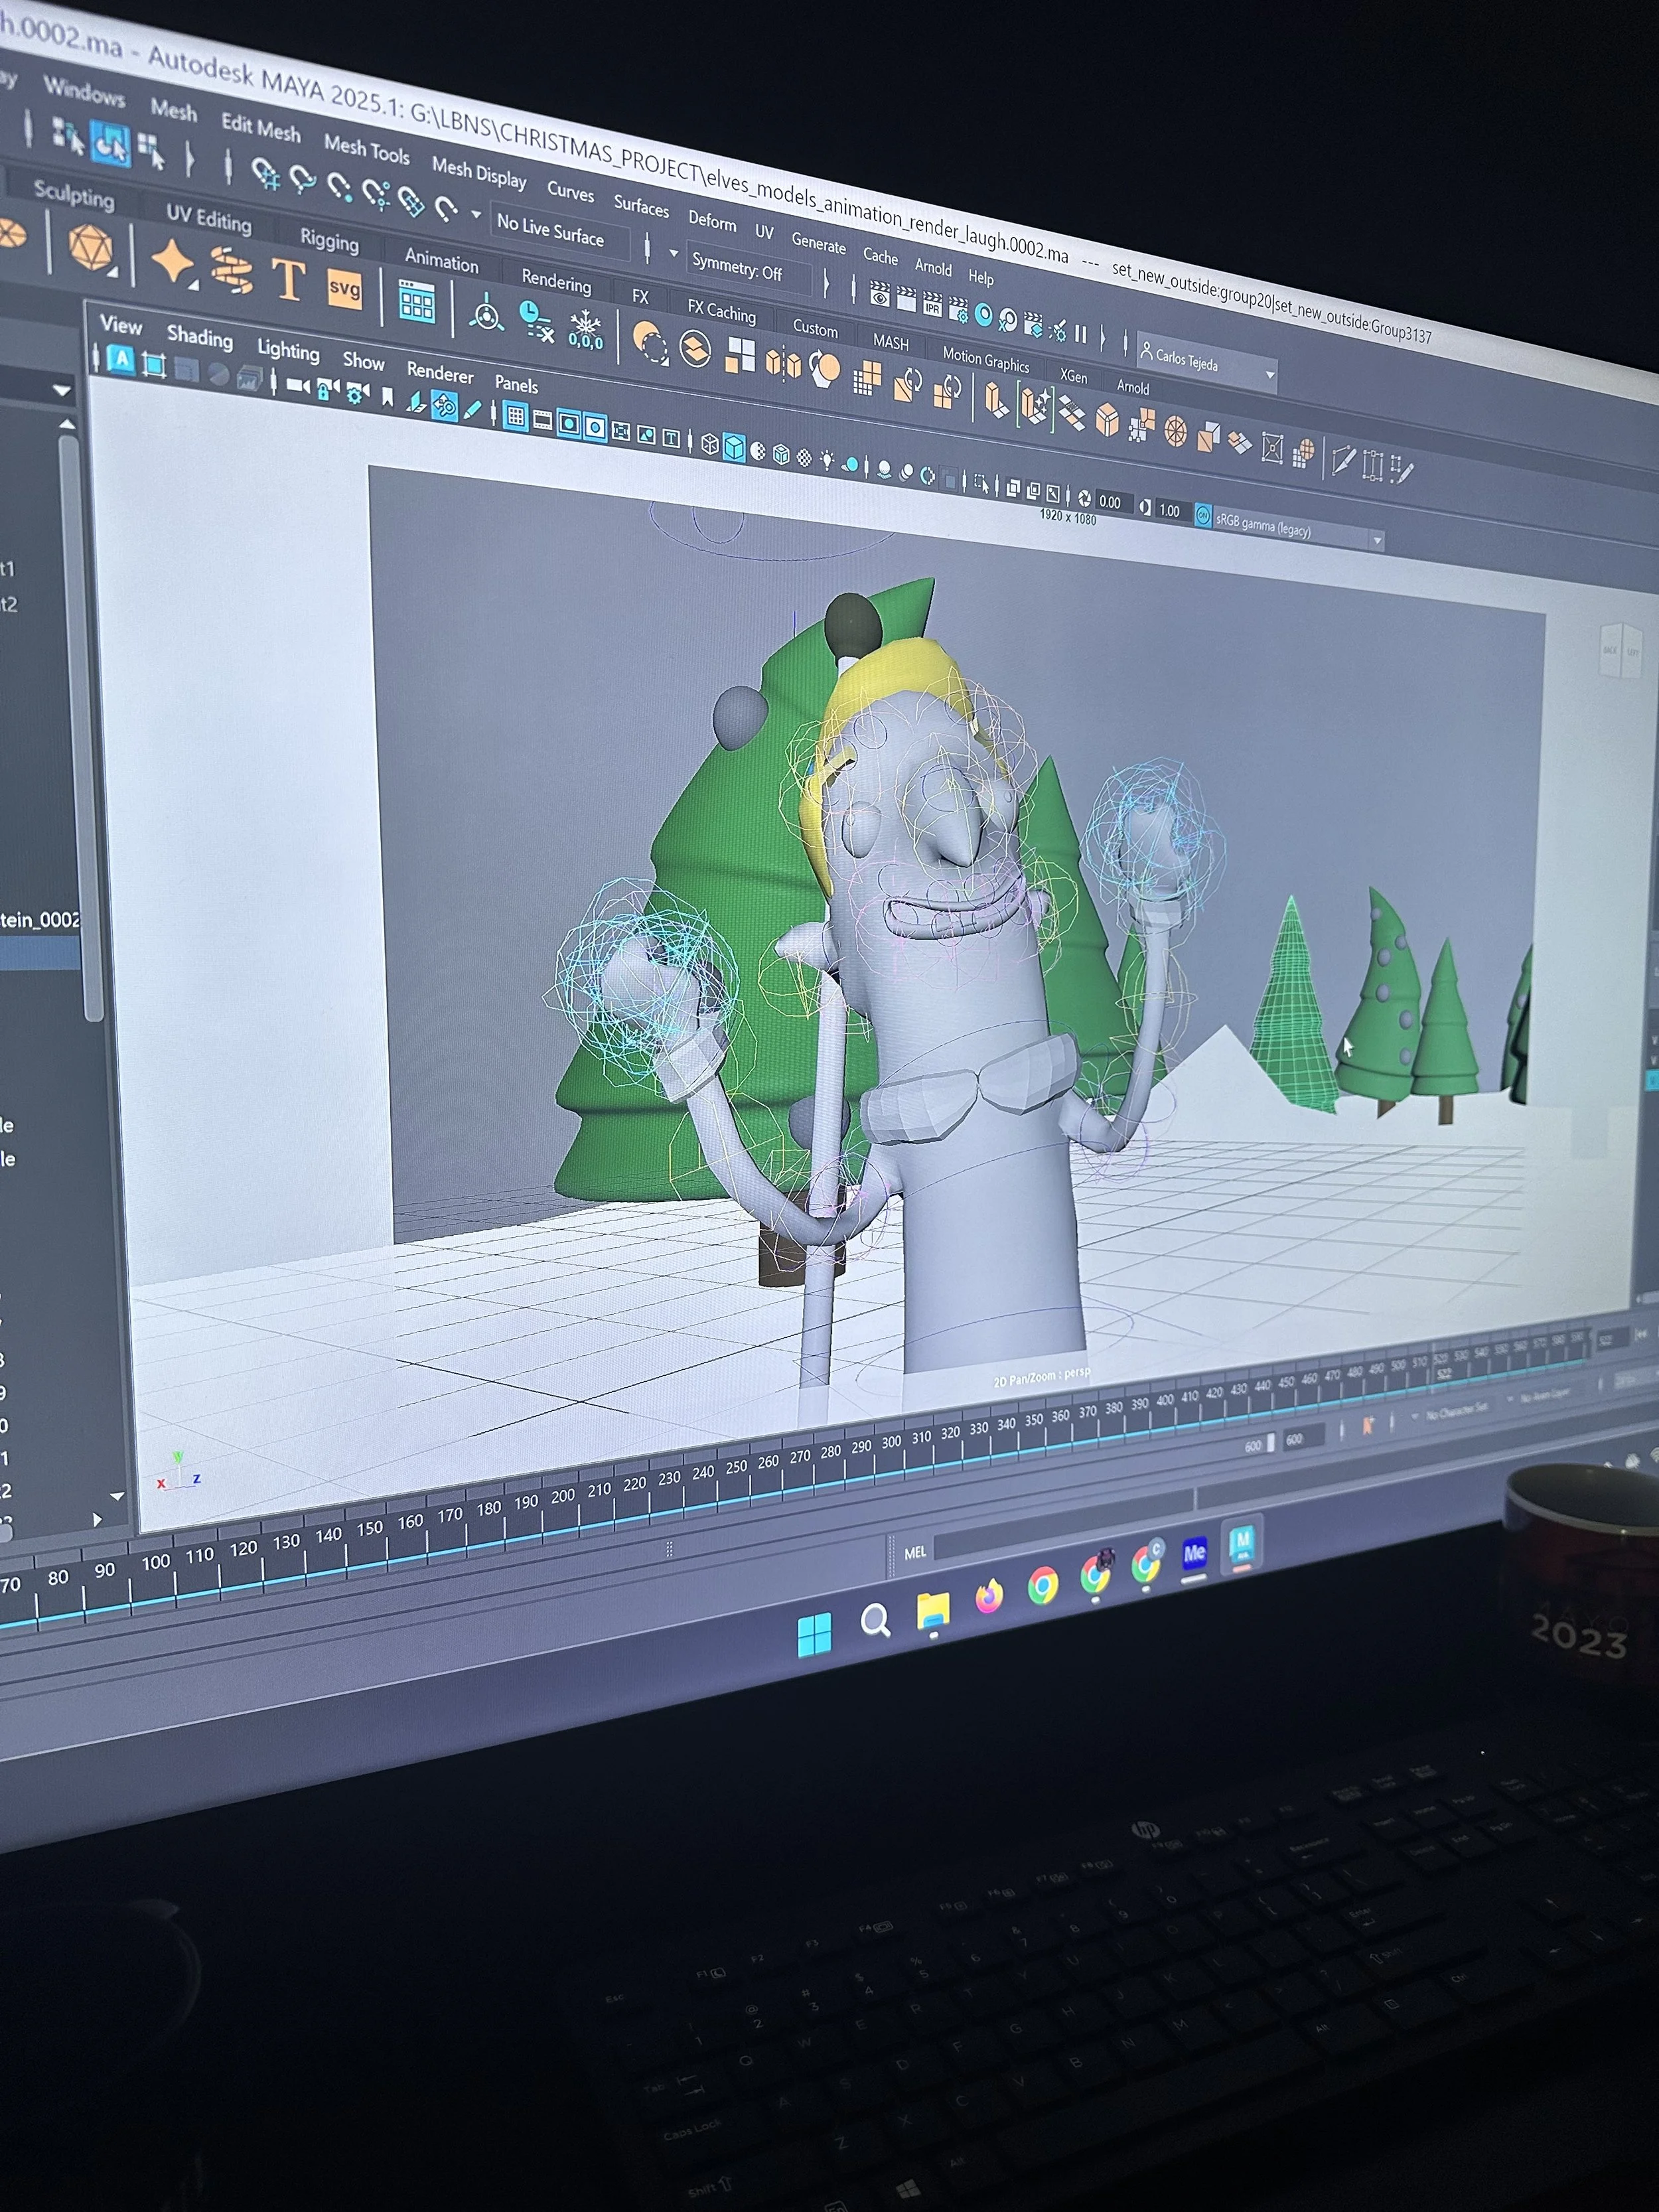The image size is (1659, 2212).
Task: Toggle smooth shade all cube button
Action: (x=734, y=447)
